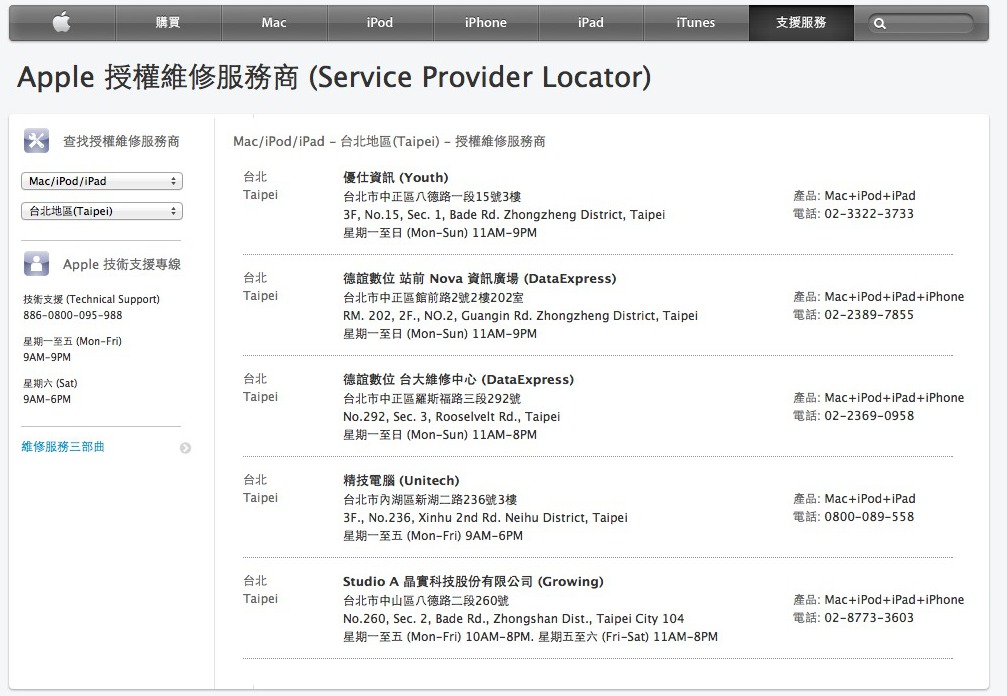The image size is (1007, 696).
Task: Open the Apple logo home link
Action: [62, 22]
